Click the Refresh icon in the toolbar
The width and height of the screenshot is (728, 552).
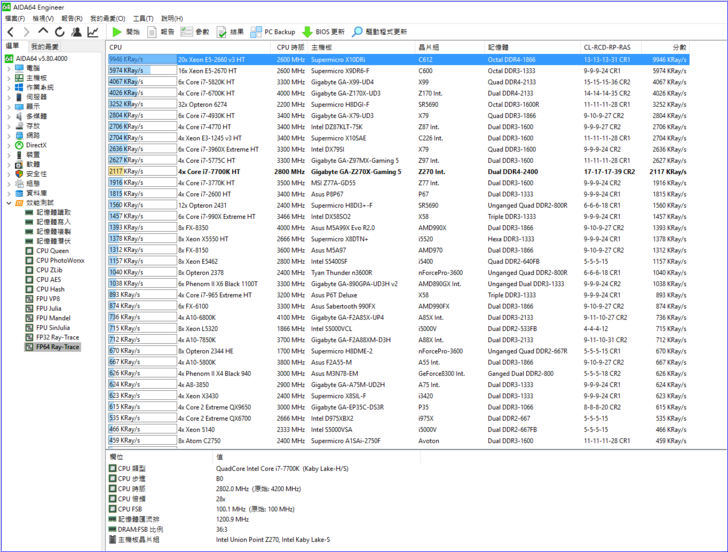pos(58,32)
